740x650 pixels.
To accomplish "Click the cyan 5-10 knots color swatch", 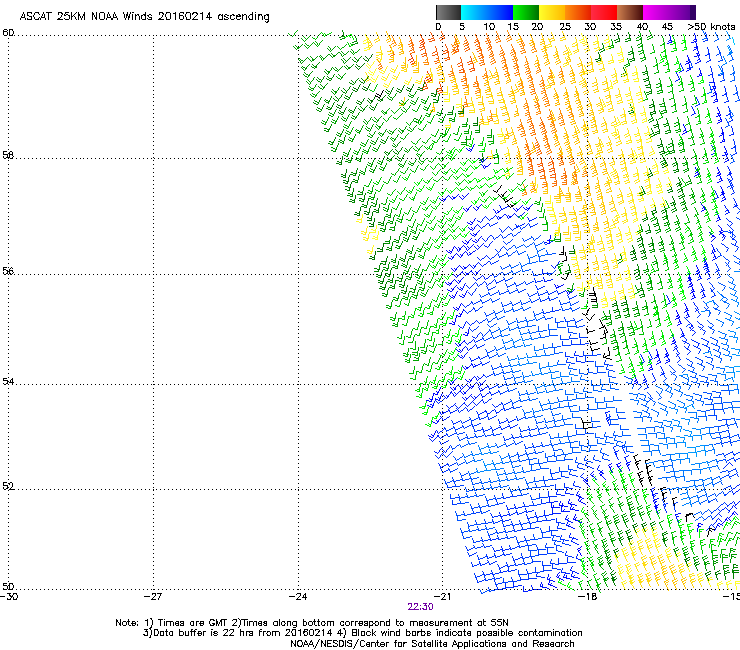I will click(x=474, y=12).
